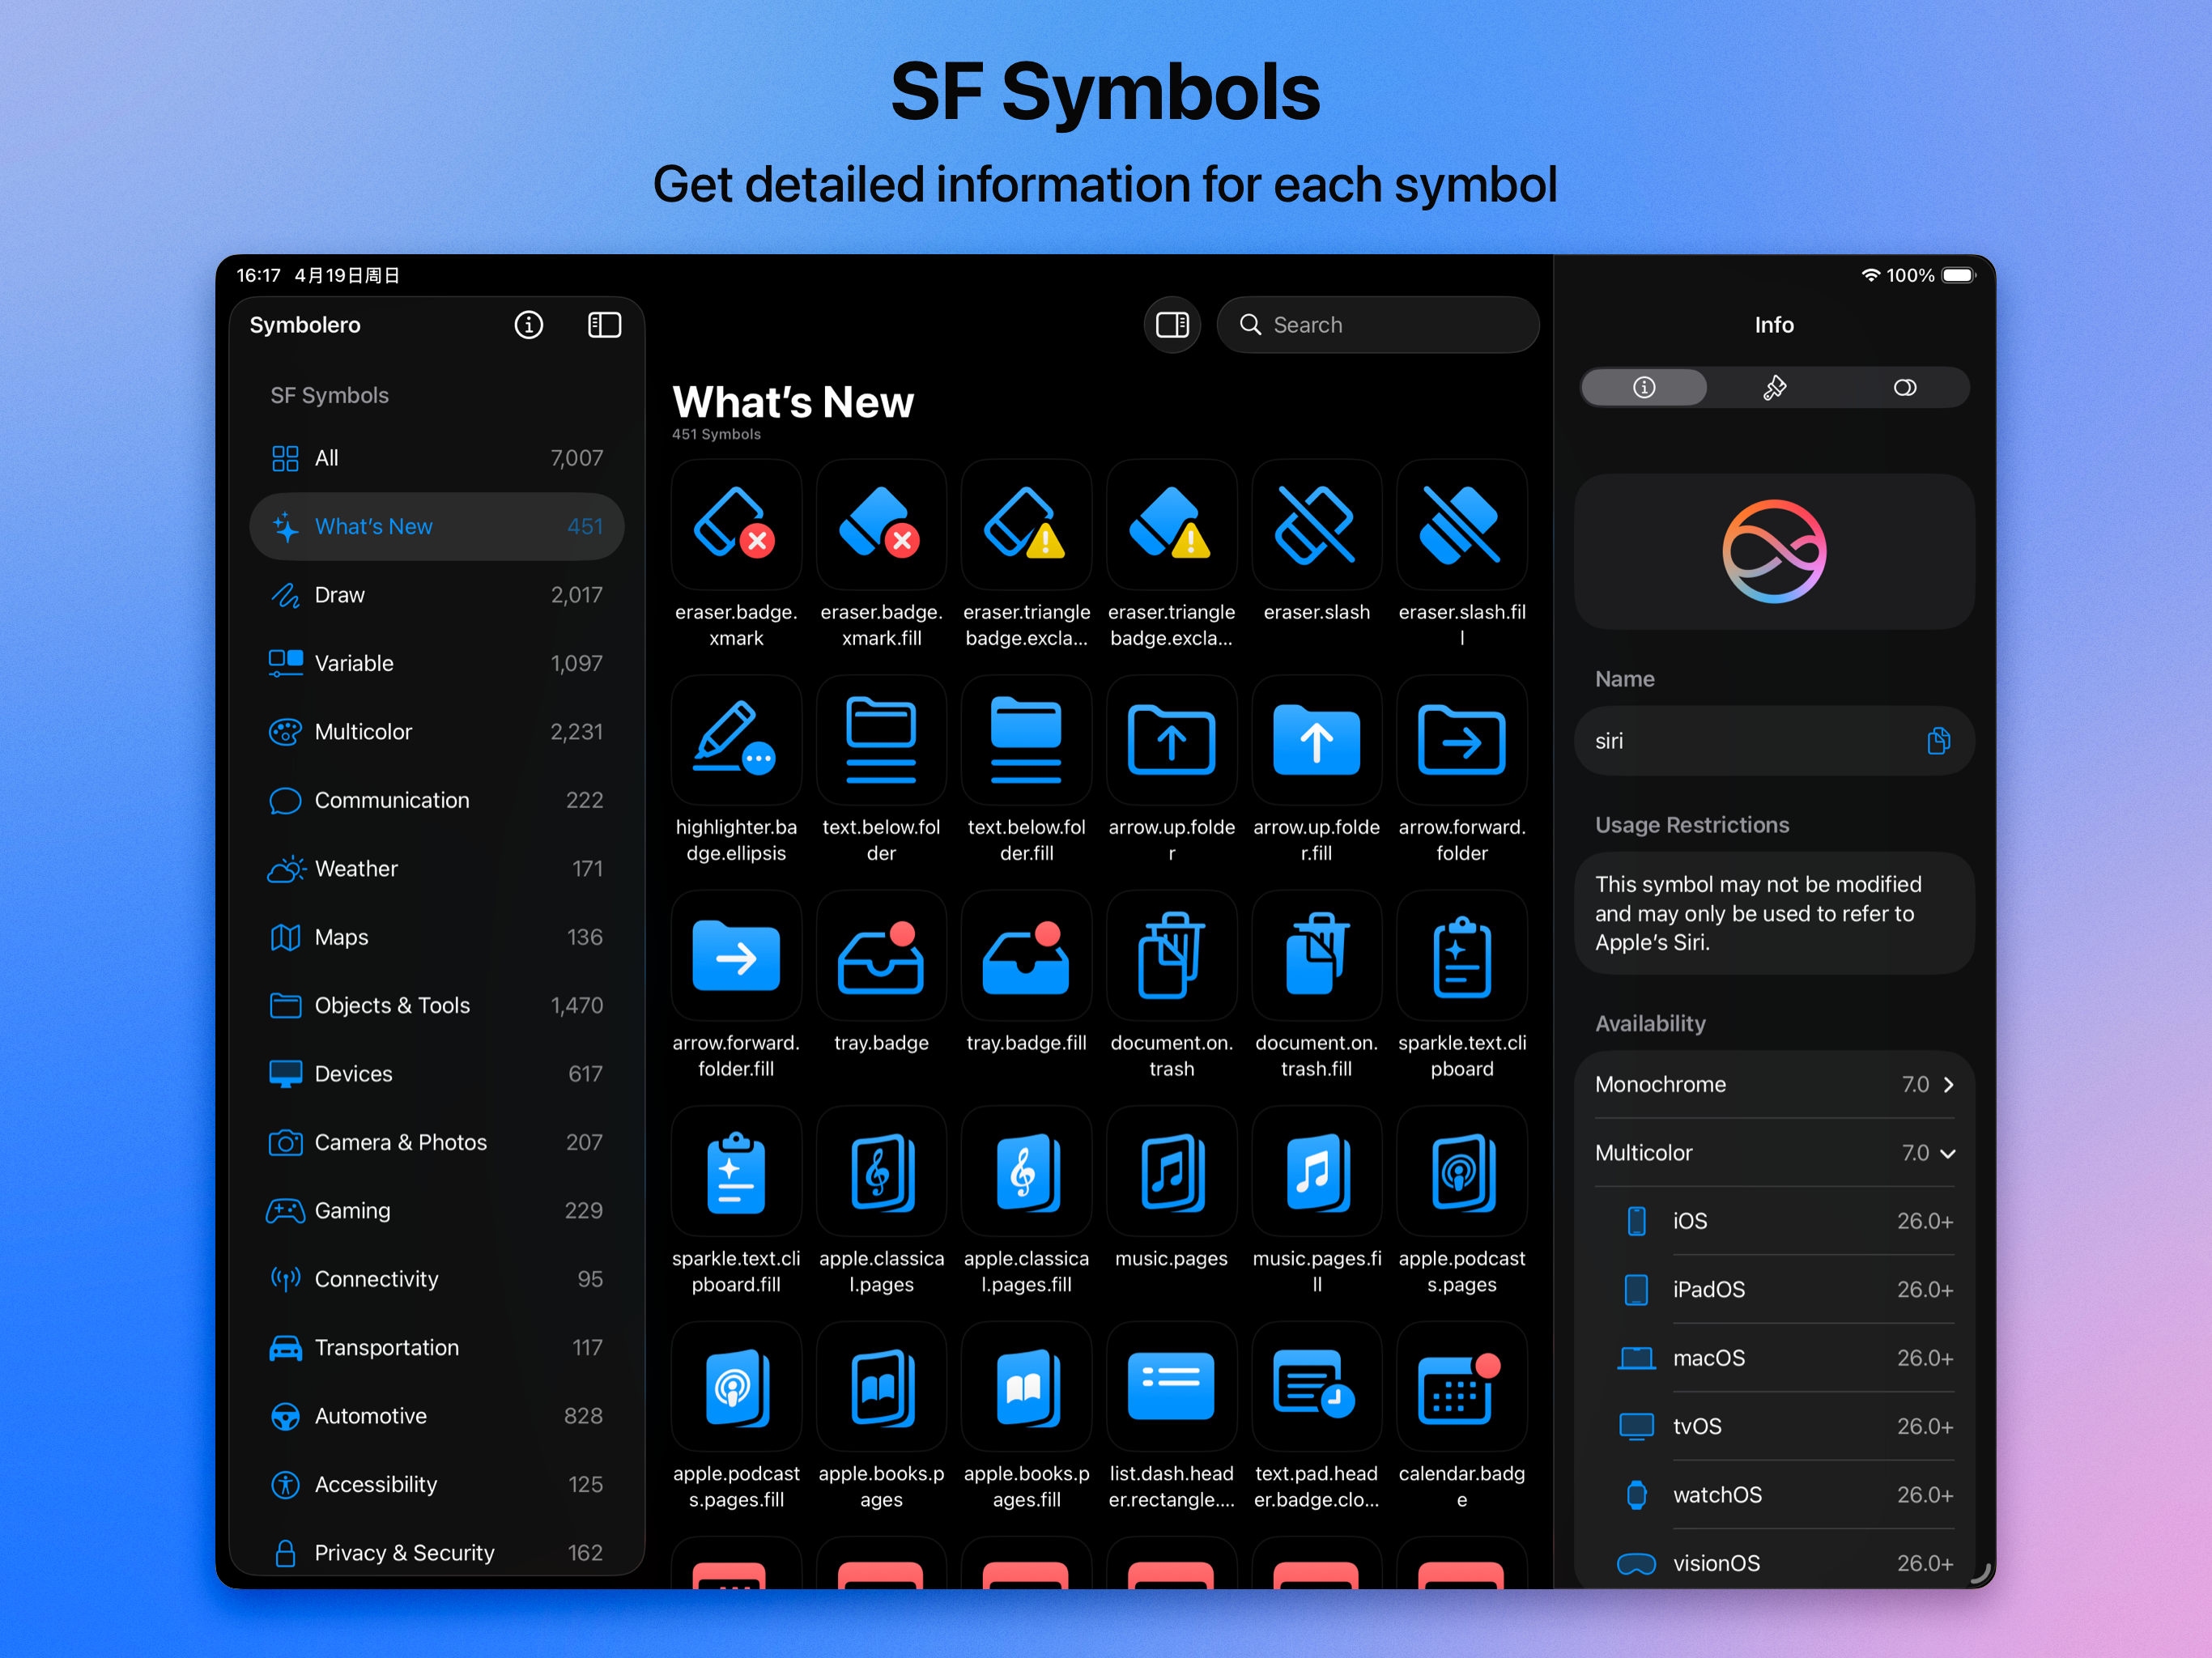The image size is (2212, 1658).
Task: Click the siri name text field
Action: 1774,741
